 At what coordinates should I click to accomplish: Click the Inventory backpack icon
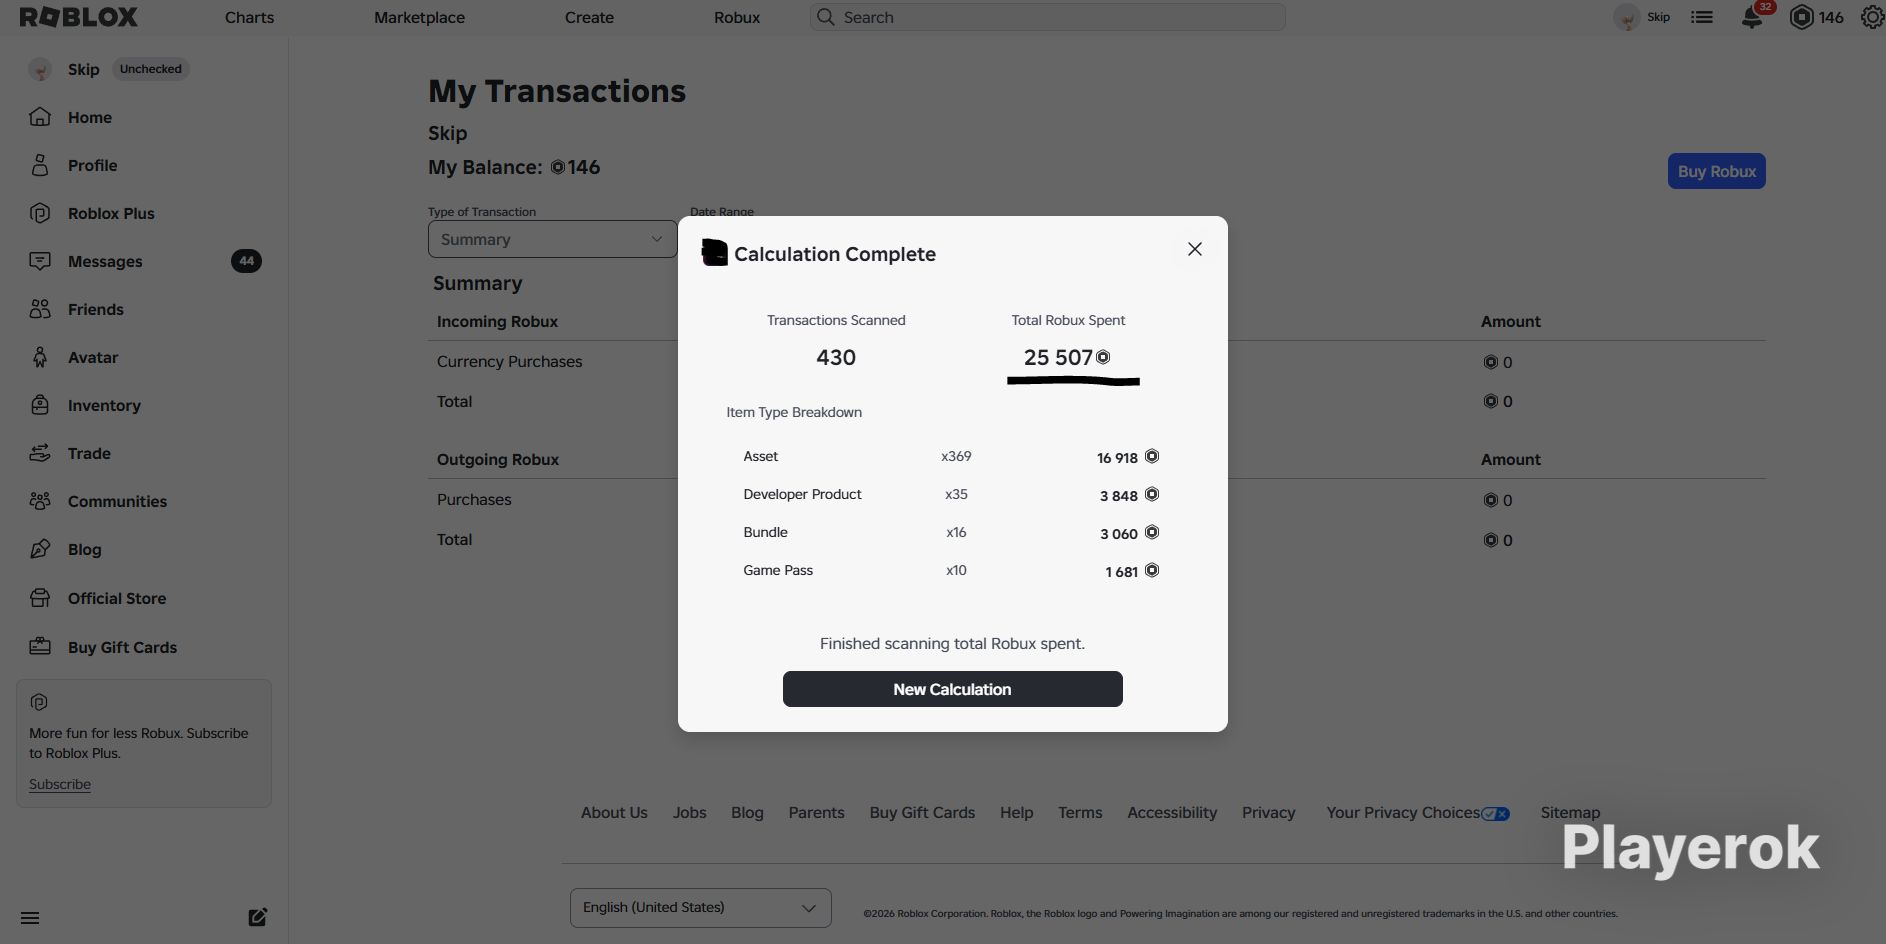40,405
